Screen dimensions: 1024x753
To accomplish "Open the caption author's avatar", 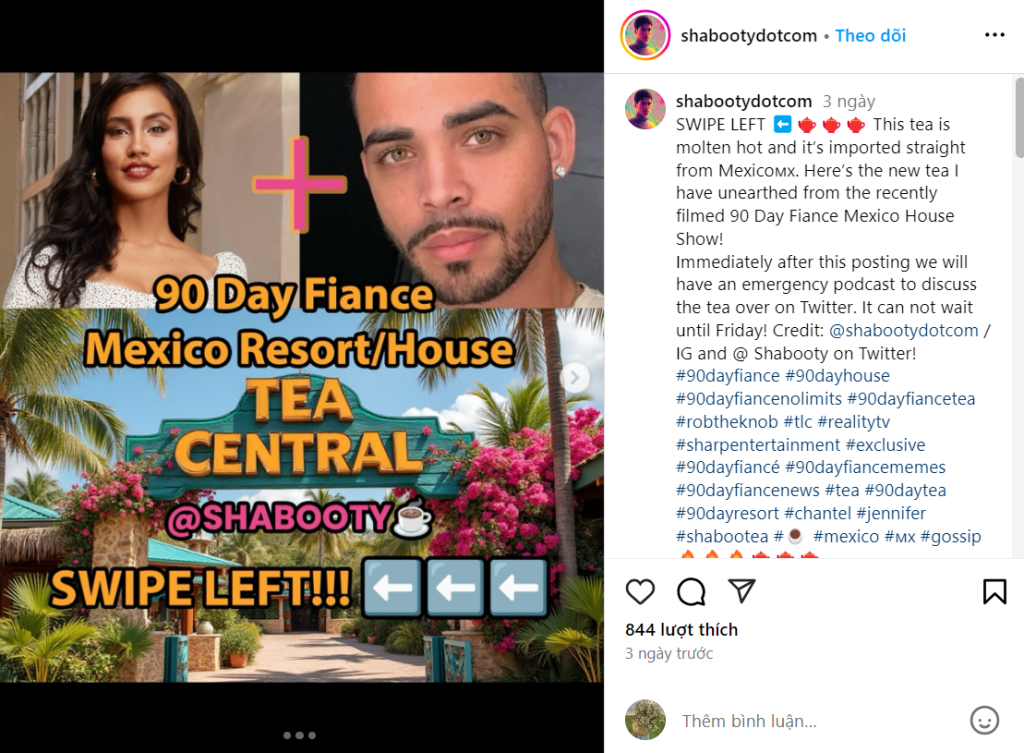I will tap(645, 108).
